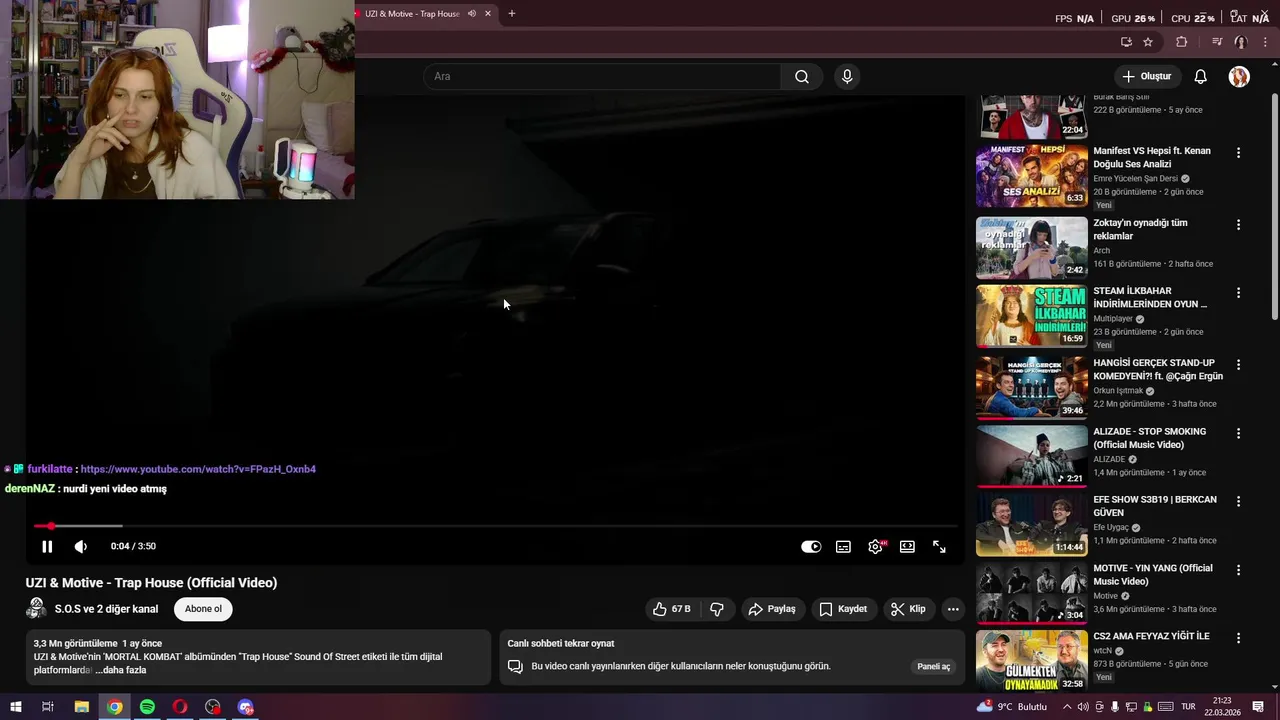The image size is (1280, 720).
Task: Toggle the autoplay switch in player
Action: click(811, 547)
